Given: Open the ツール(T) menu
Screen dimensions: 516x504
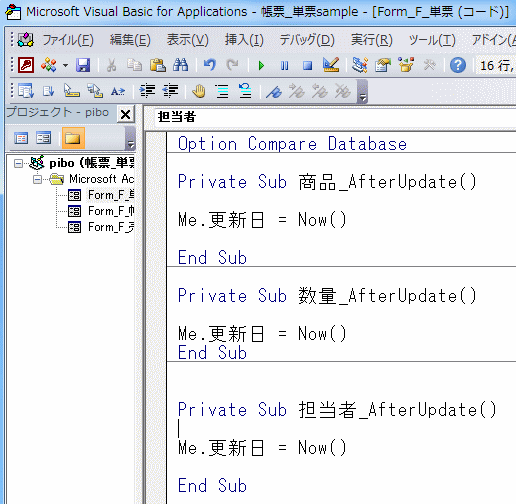Looking at the screenshot, I should tap(432, 40).
